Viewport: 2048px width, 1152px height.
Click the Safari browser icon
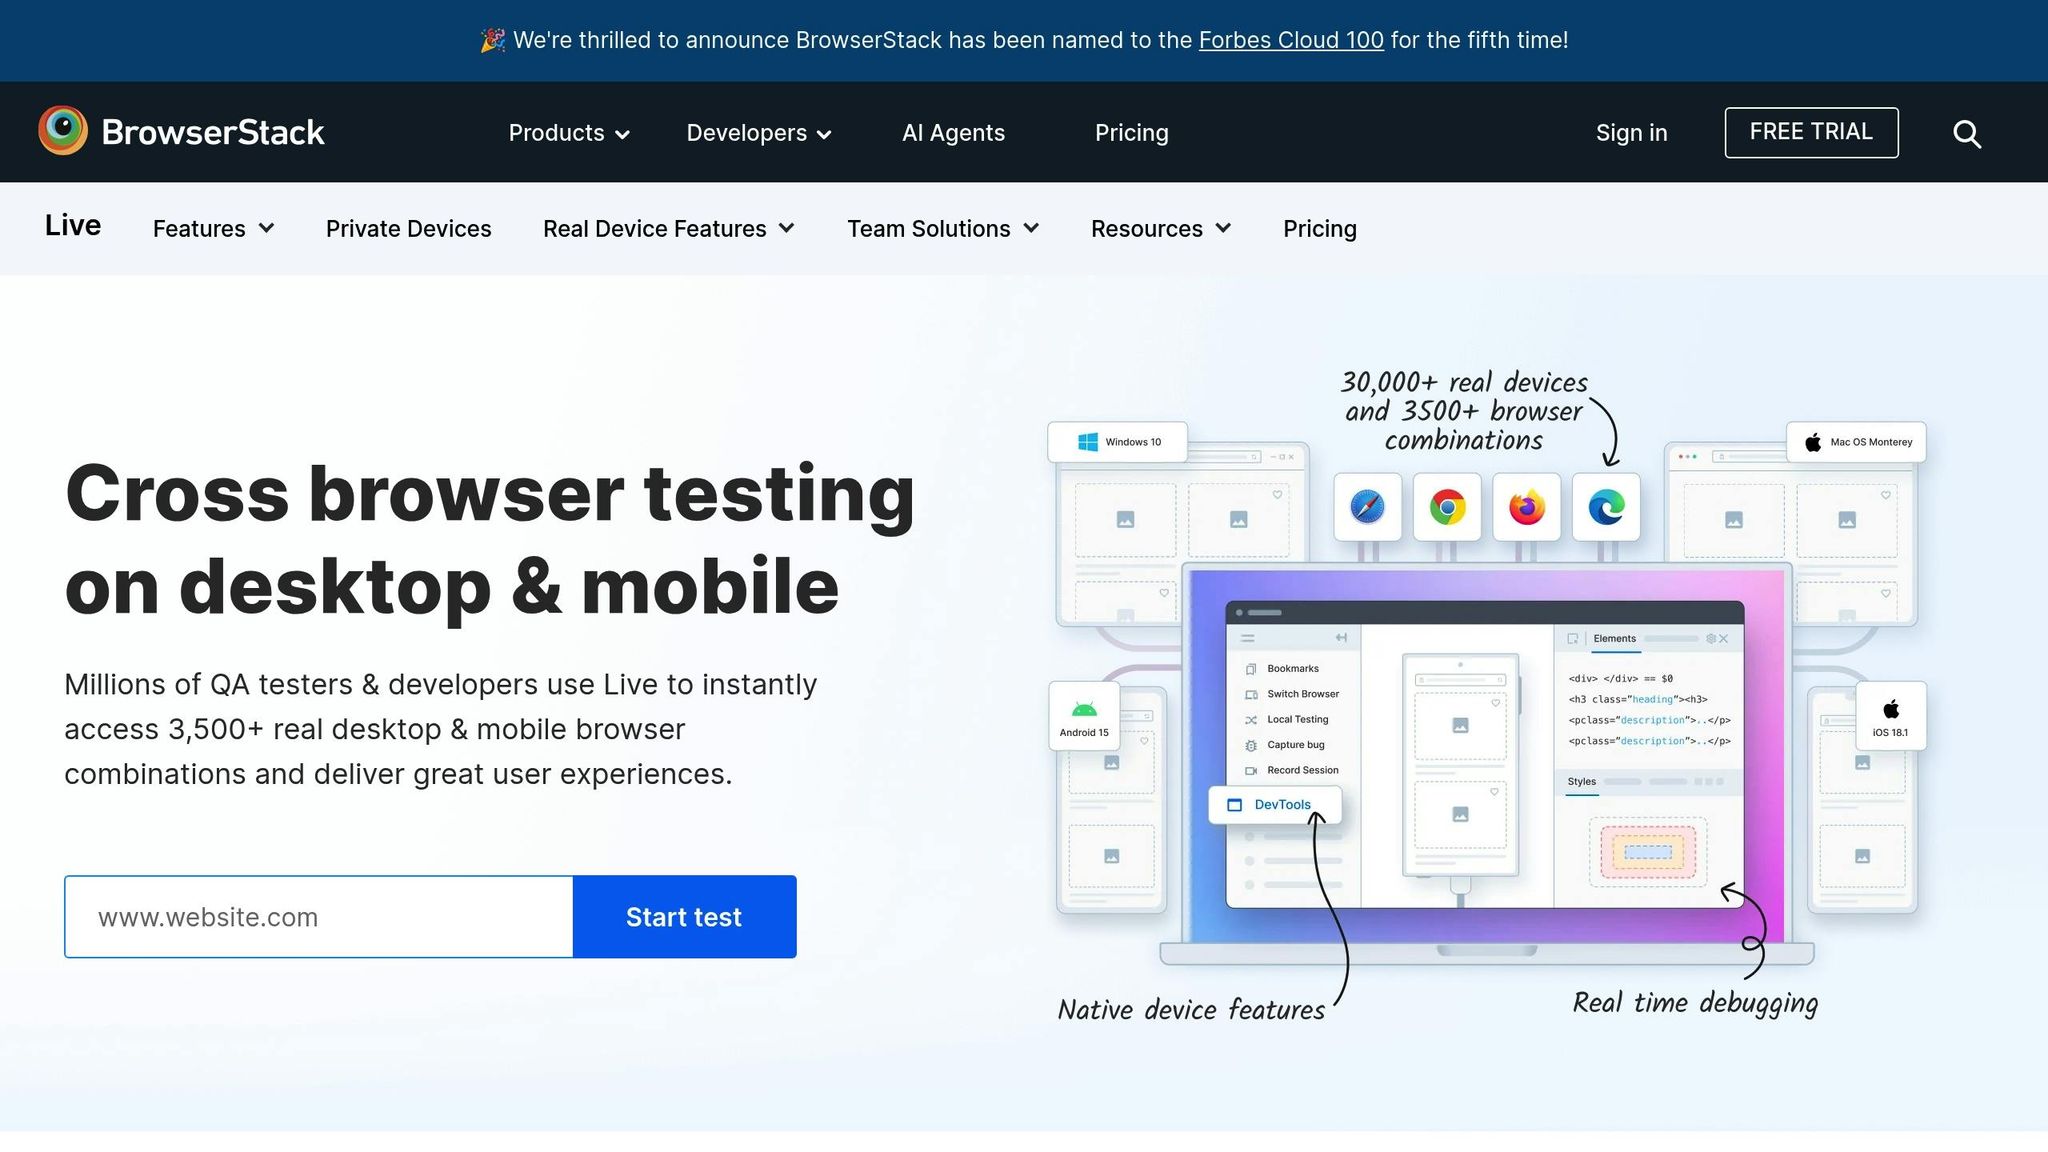tap(1367, 507)
